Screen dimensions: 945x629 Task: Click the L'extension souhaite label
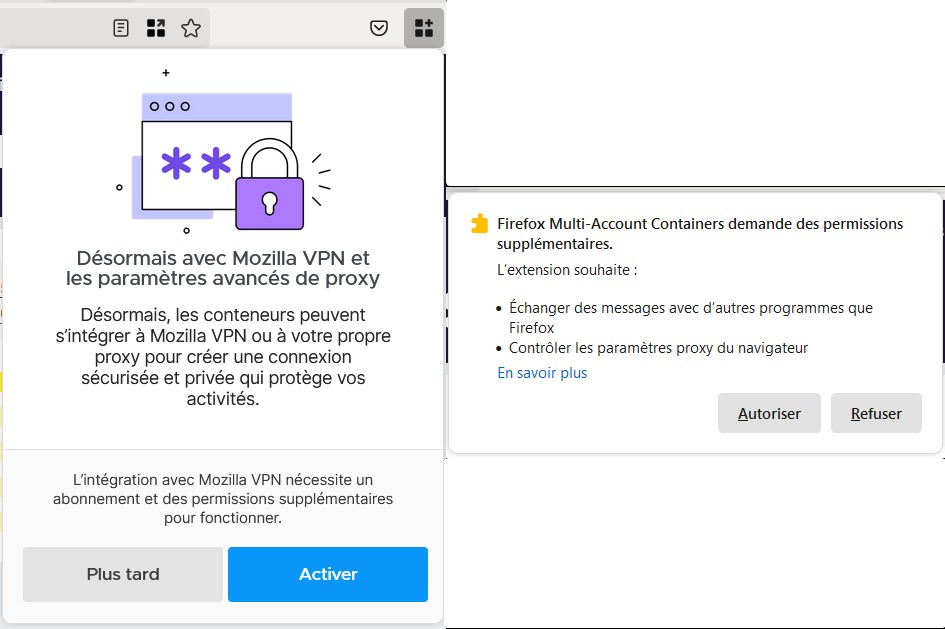click(567, 270)
